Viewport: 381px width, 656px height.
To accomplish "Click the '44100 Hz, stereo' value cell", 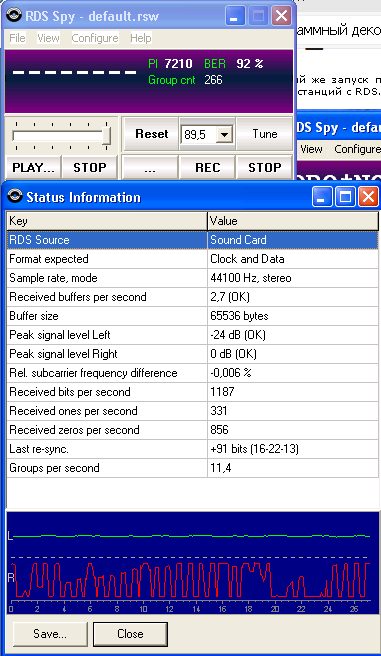I will [293, 278].
